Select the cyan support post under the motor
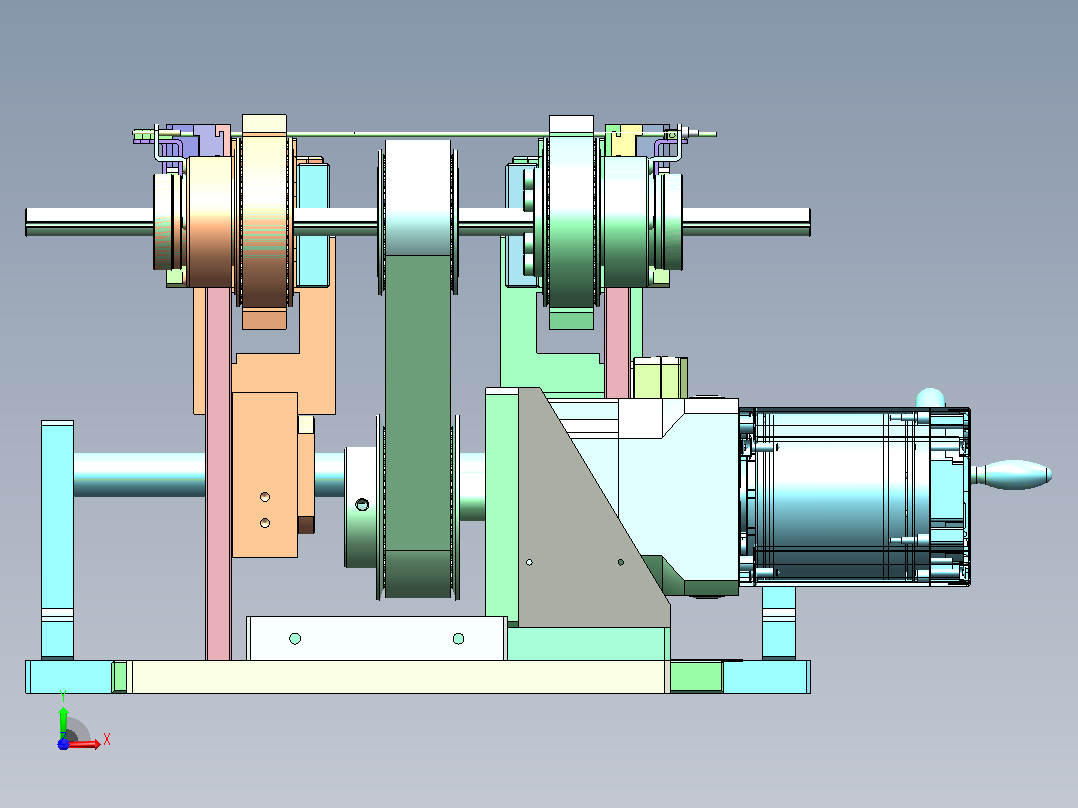This screenshot has height=808, width=1078. click(779, 623)
